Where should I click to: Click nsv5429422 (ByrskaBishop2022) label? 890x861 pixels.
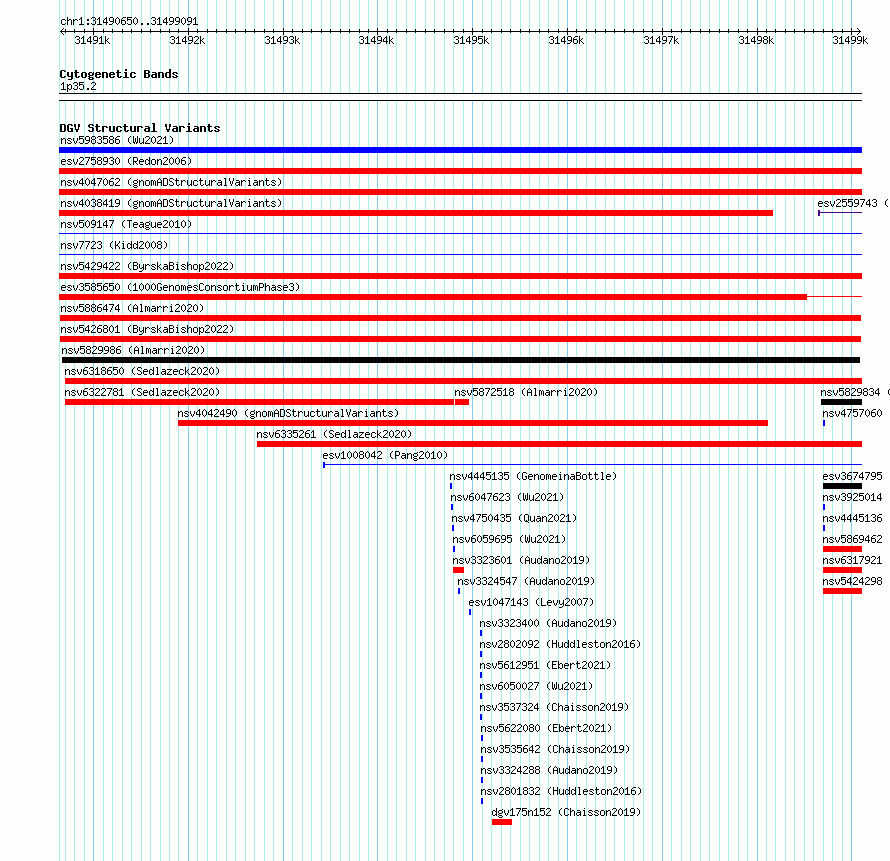(x=147, y=266)
